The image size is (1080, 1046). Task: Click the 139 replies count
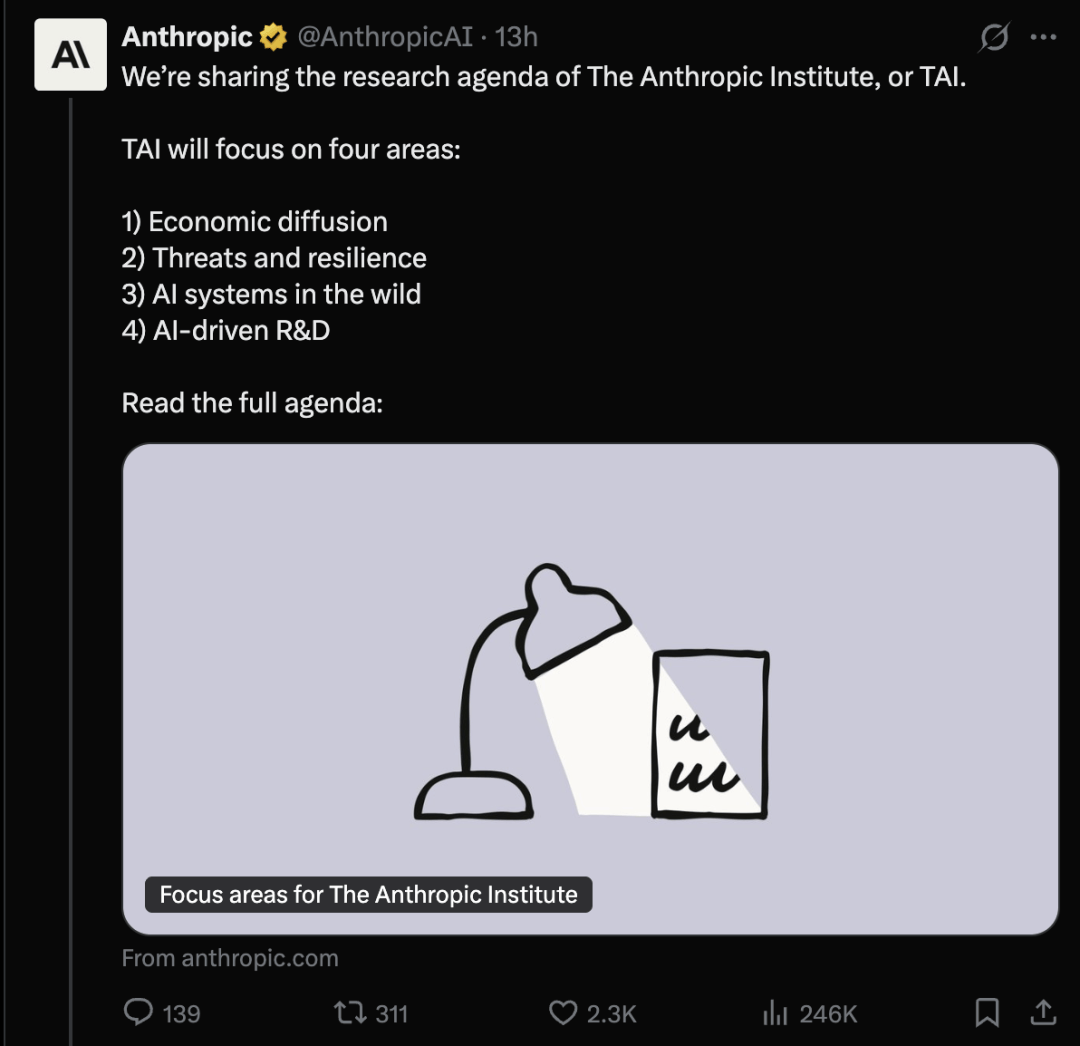181,1014
